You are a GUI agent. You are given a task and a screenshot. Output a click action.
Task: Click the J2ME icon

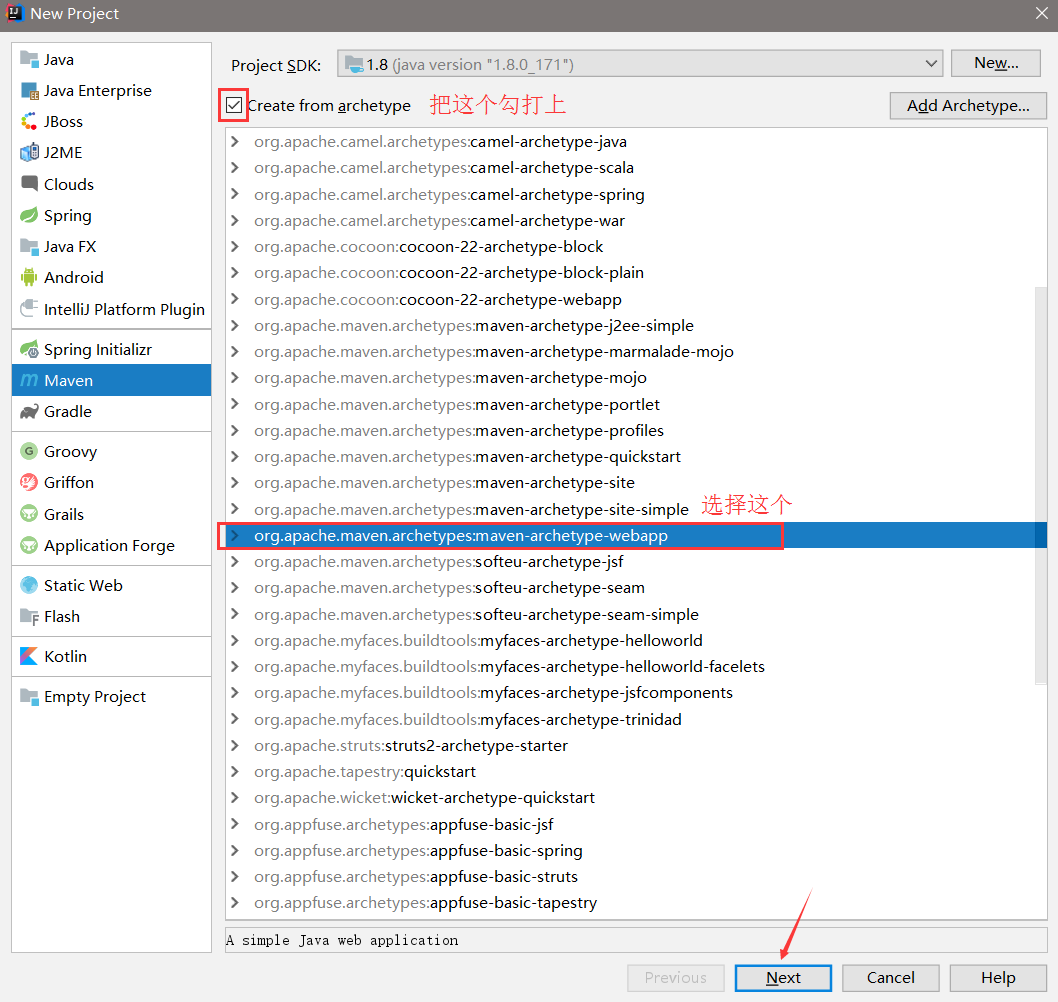(29, 152)
